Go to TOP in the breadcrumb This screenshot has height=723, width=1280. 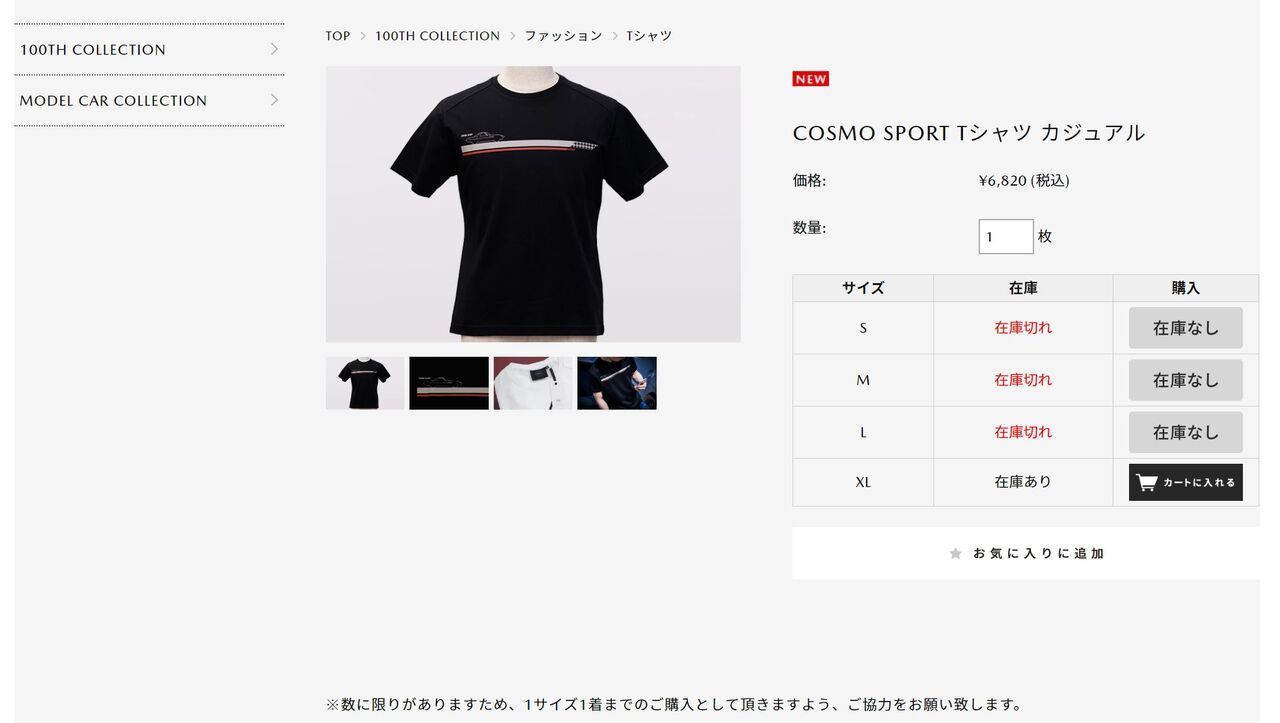tap(338, 36)
